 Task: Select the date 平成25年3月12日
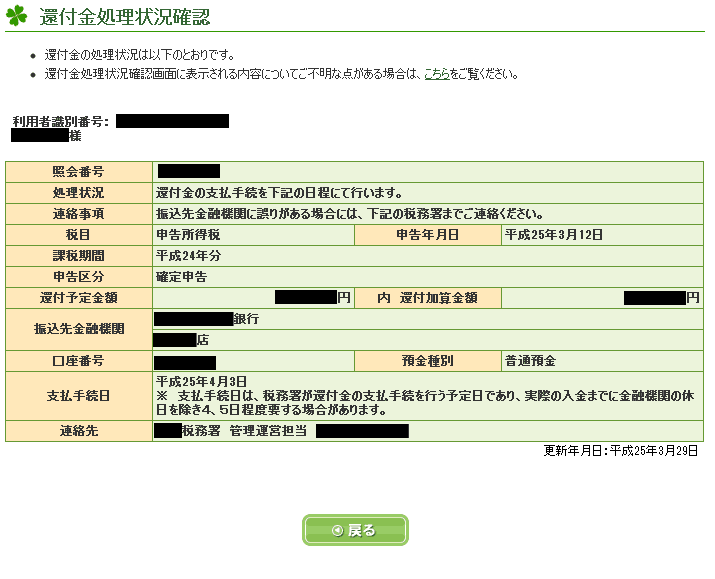coord(554,235)
